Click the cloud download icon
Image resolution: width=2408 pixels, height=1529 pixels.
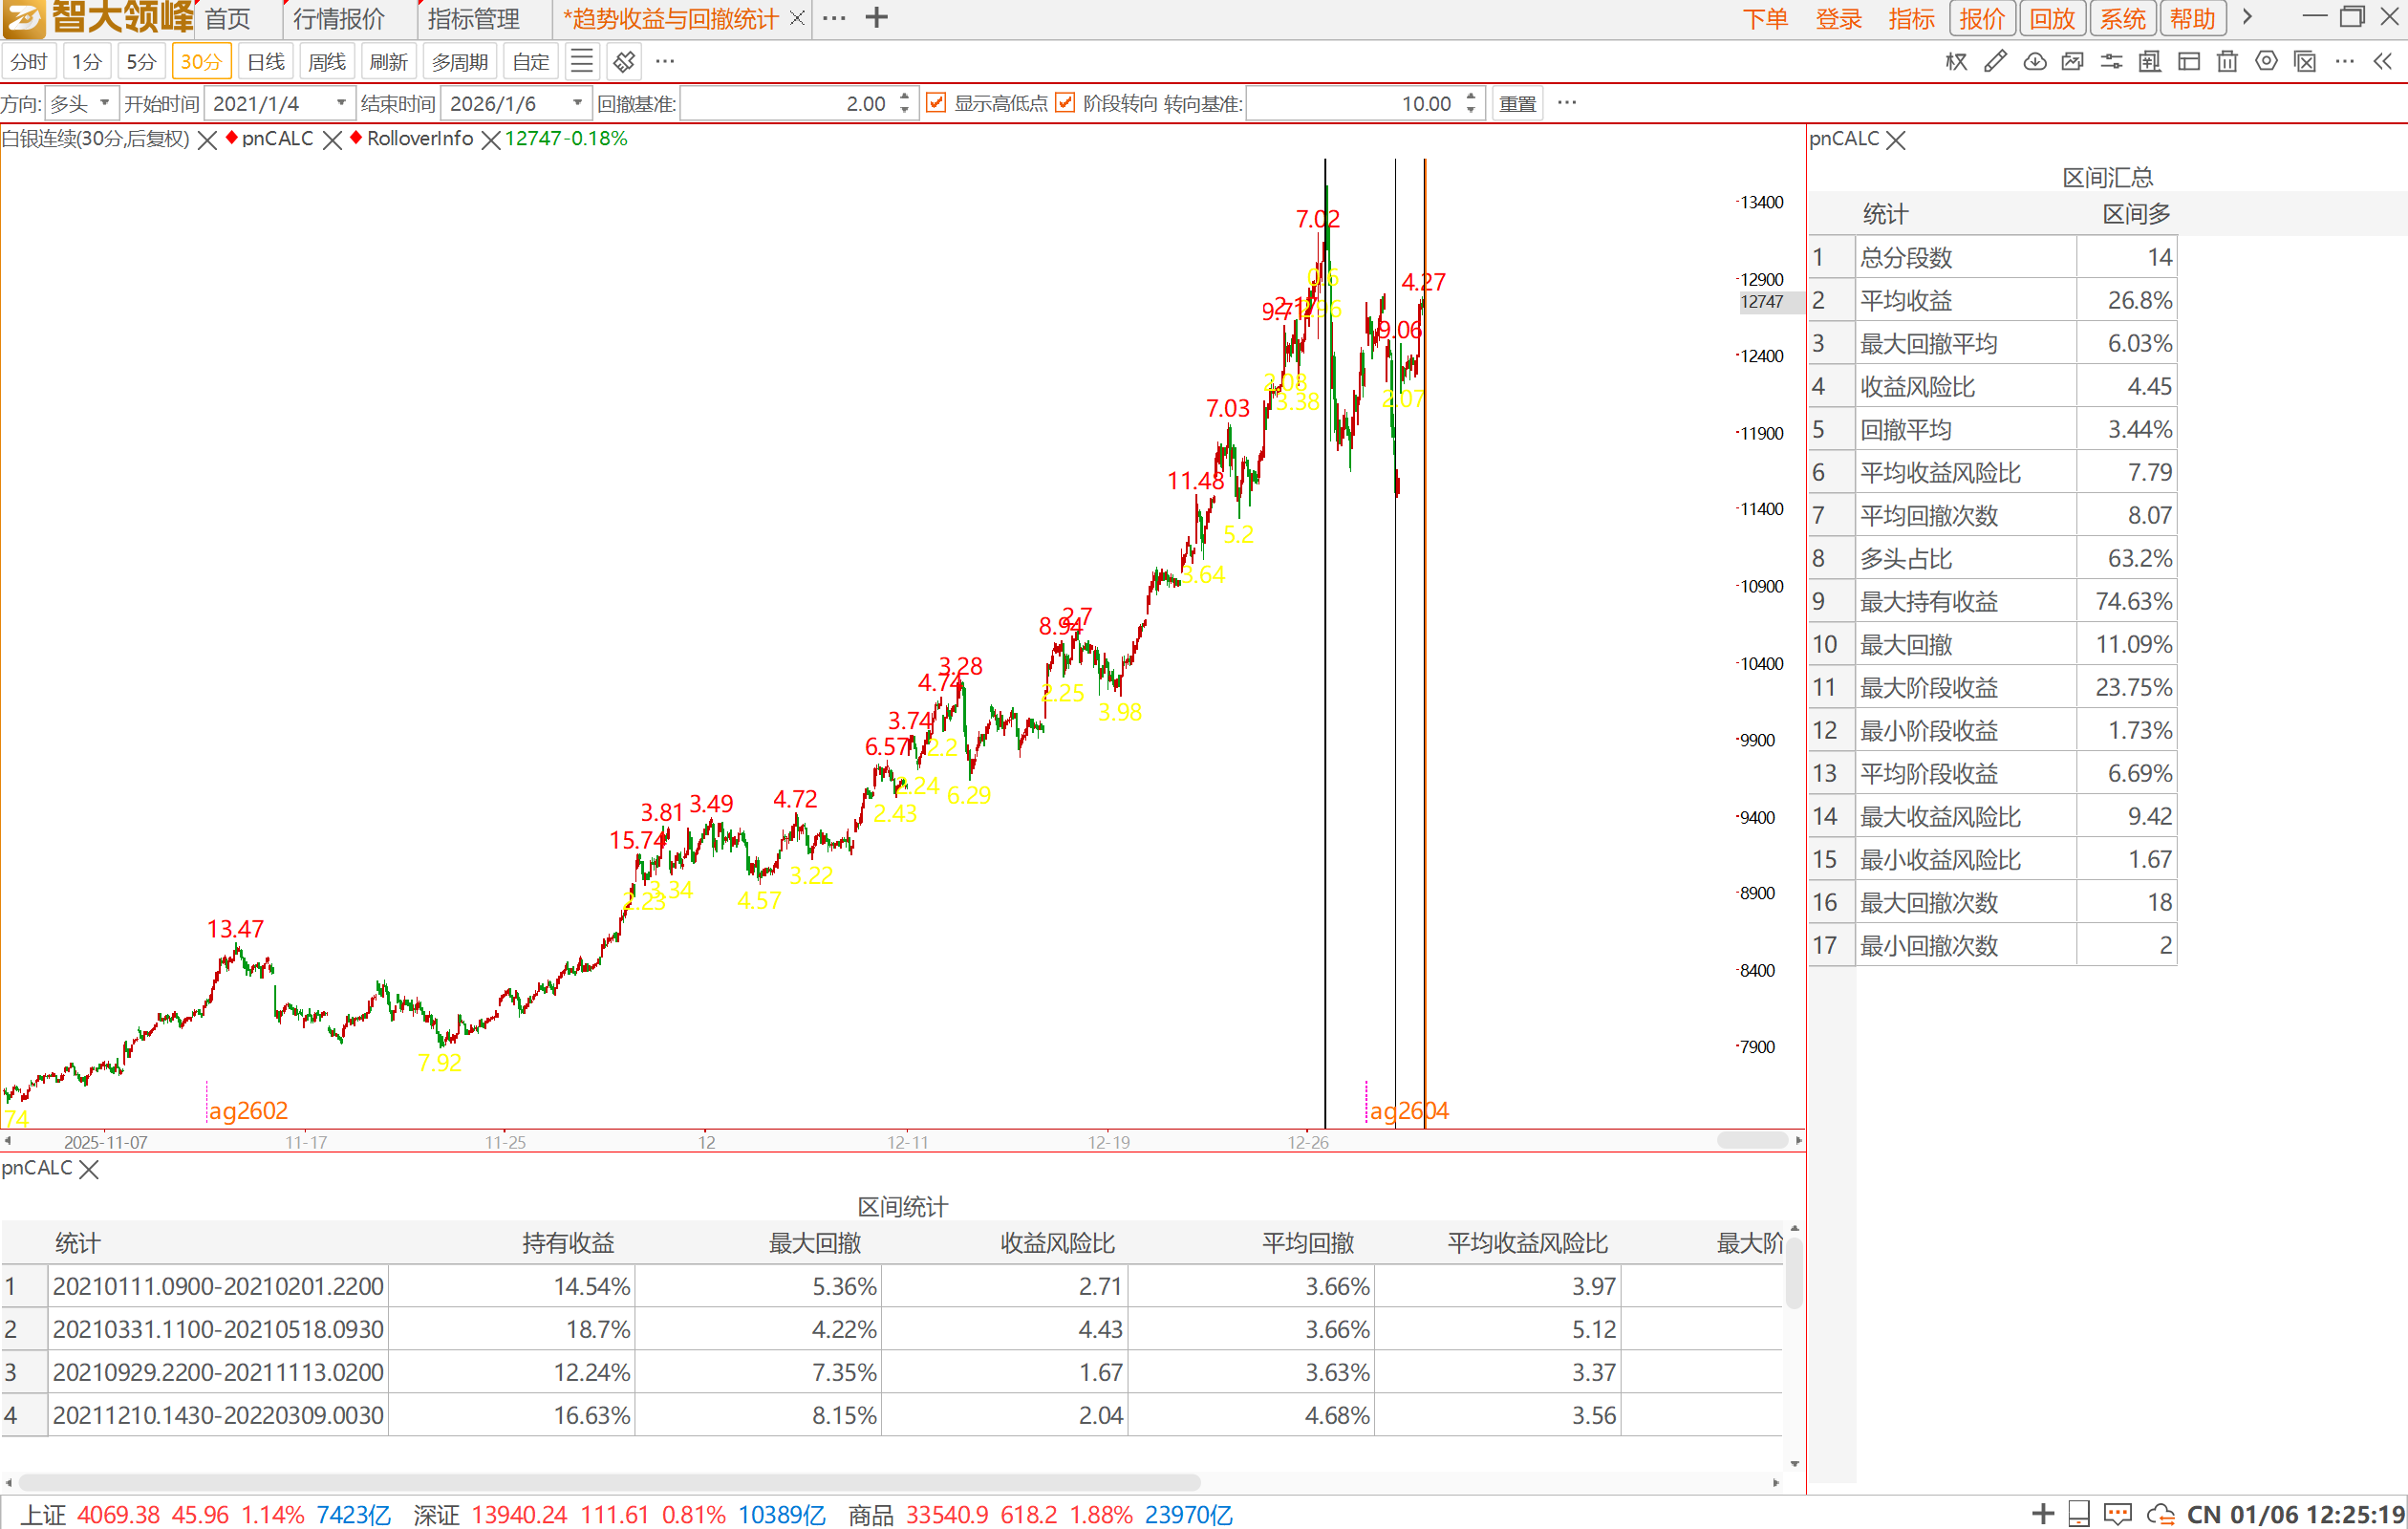(2034, 62)
